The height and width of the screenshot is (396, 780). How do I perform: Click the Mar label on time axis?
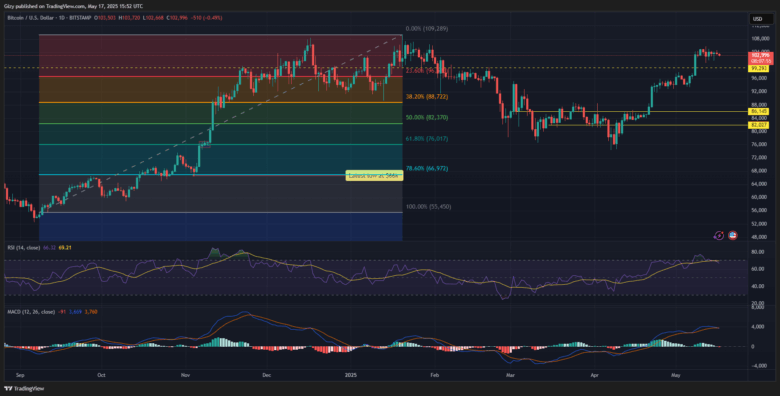tap(509, 374)
